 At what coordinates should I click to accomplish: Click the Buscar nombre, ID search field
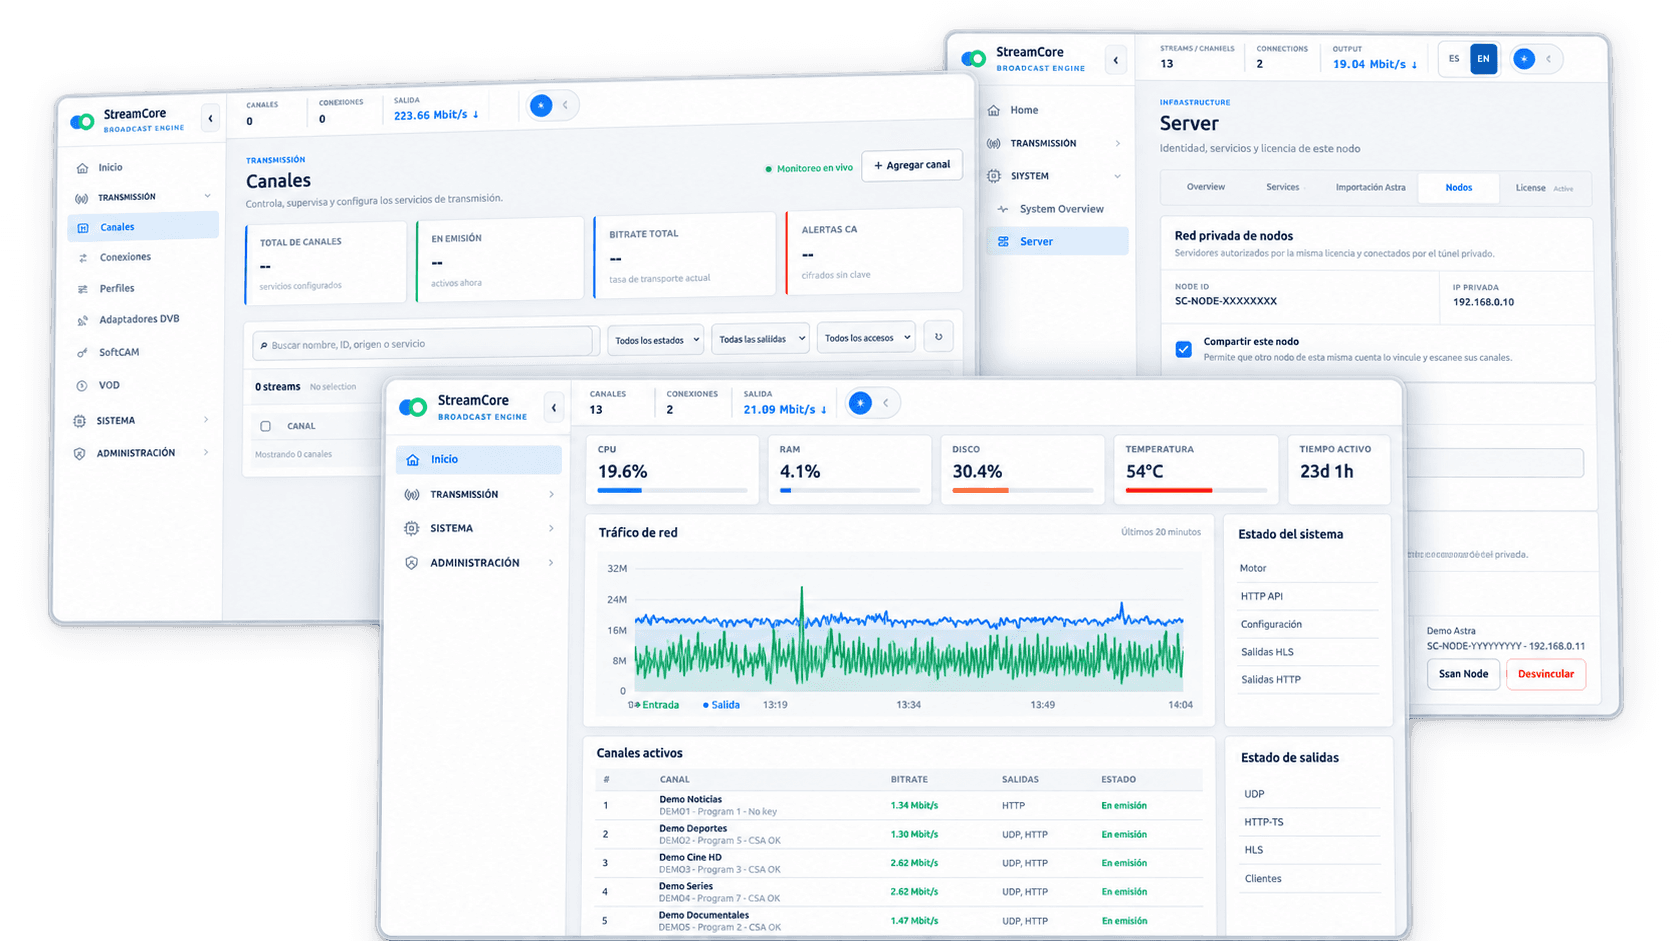[x=424, y=344]
